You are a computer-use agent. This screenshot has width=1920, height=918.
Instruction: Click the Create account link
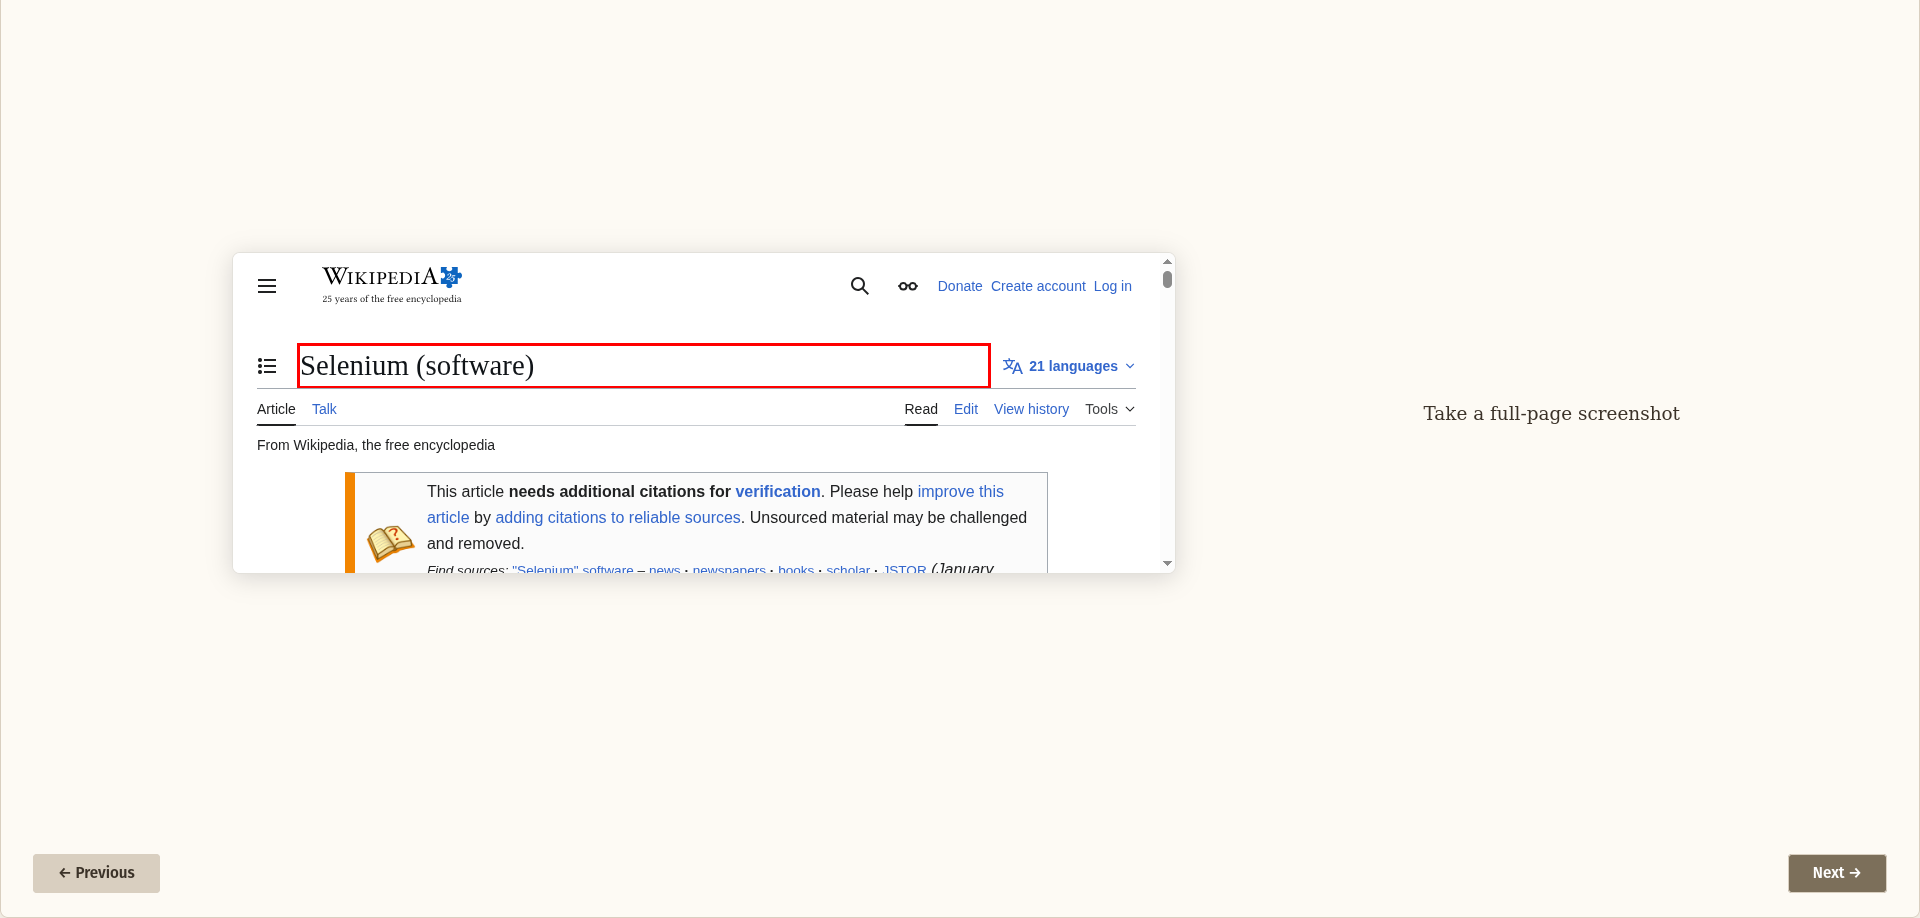click(1038, 286)
